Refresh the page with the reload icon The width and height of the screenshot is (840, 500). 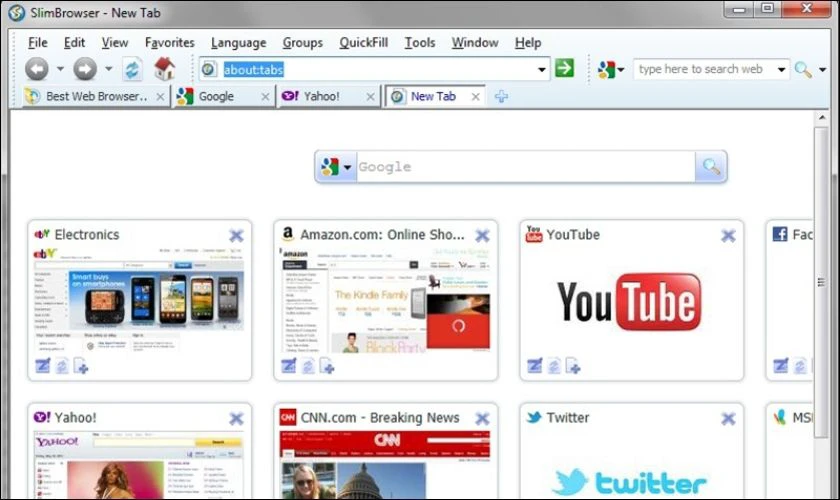132,69
